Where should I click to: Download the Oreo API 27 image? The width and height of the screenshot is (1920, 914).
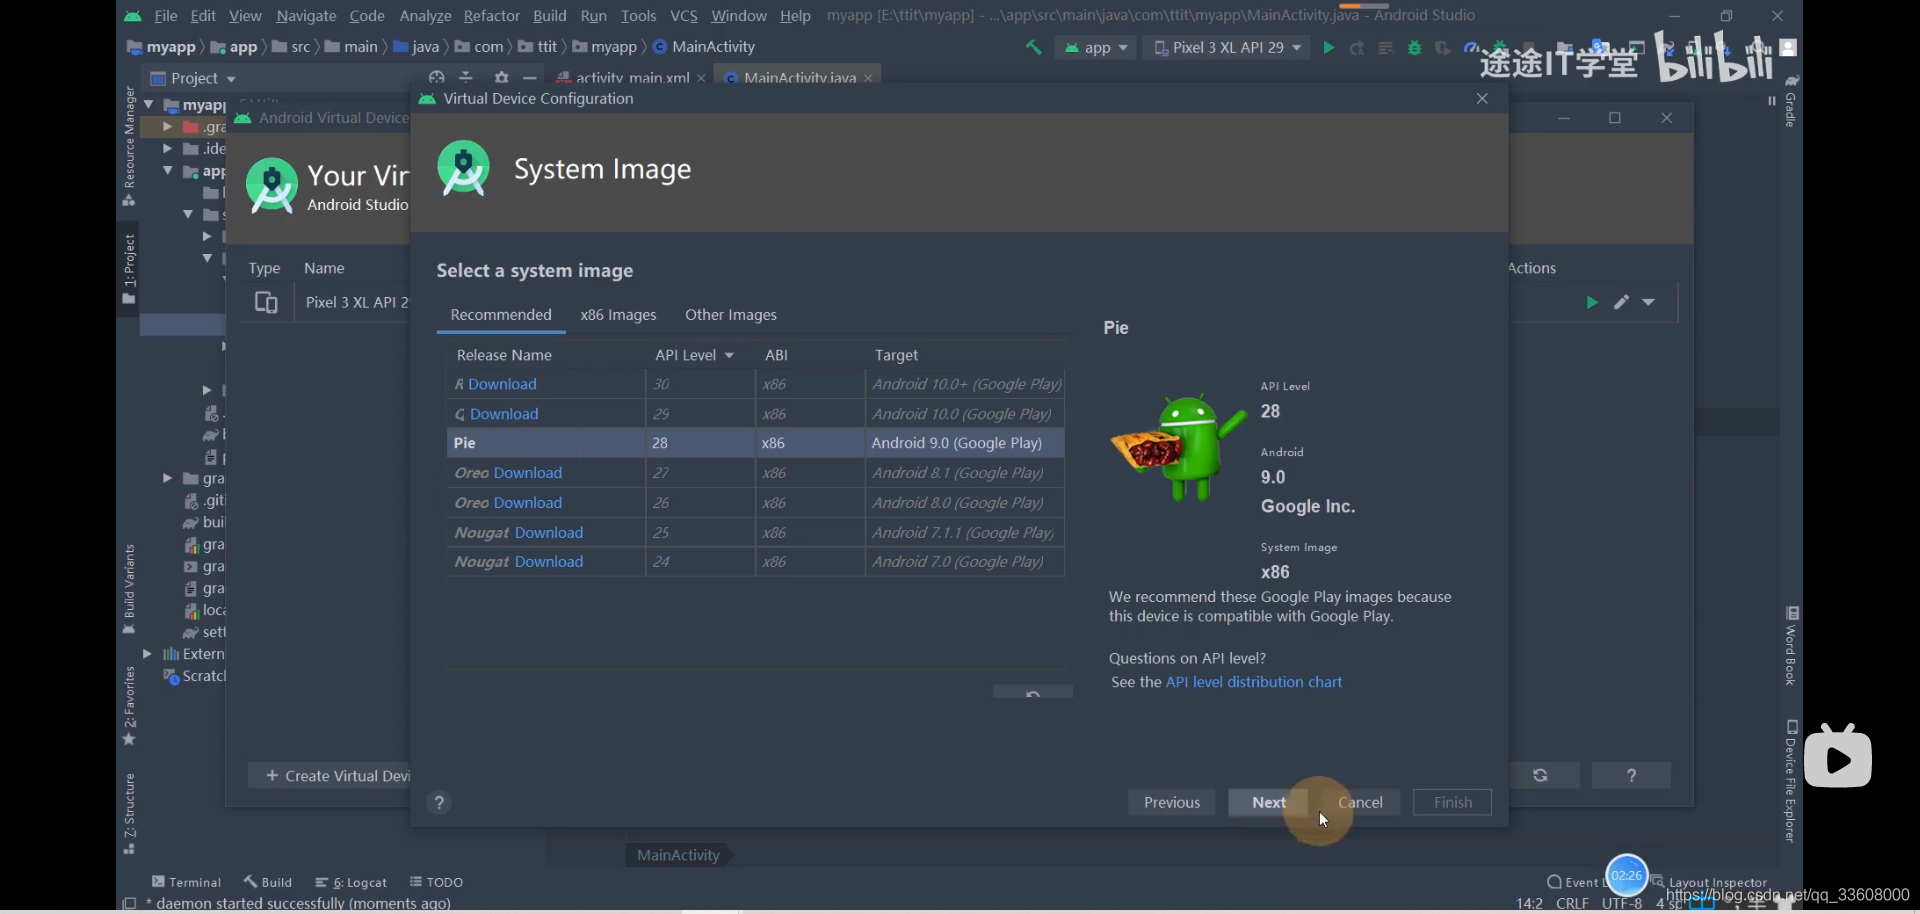coord(528,473)
